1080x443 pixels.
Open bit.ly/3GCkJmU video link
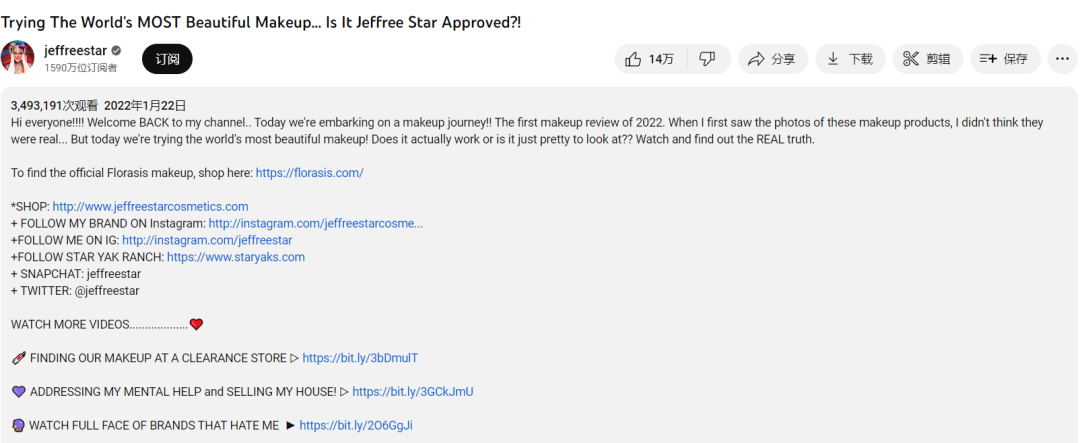(x=412, y=392)
